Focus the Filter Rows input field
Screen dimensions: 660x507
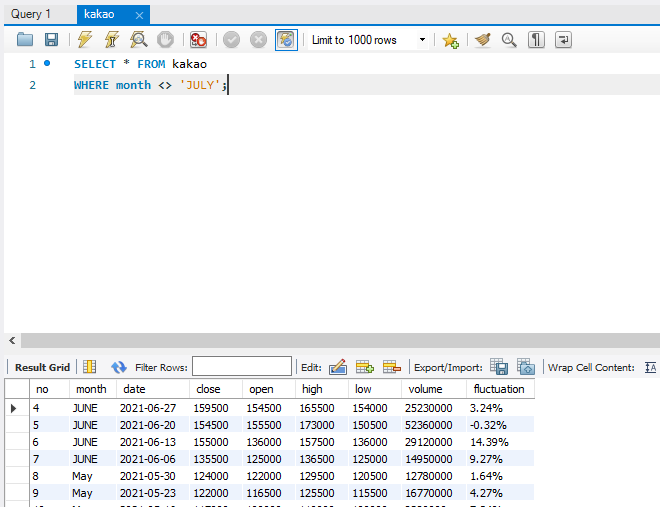242,366
